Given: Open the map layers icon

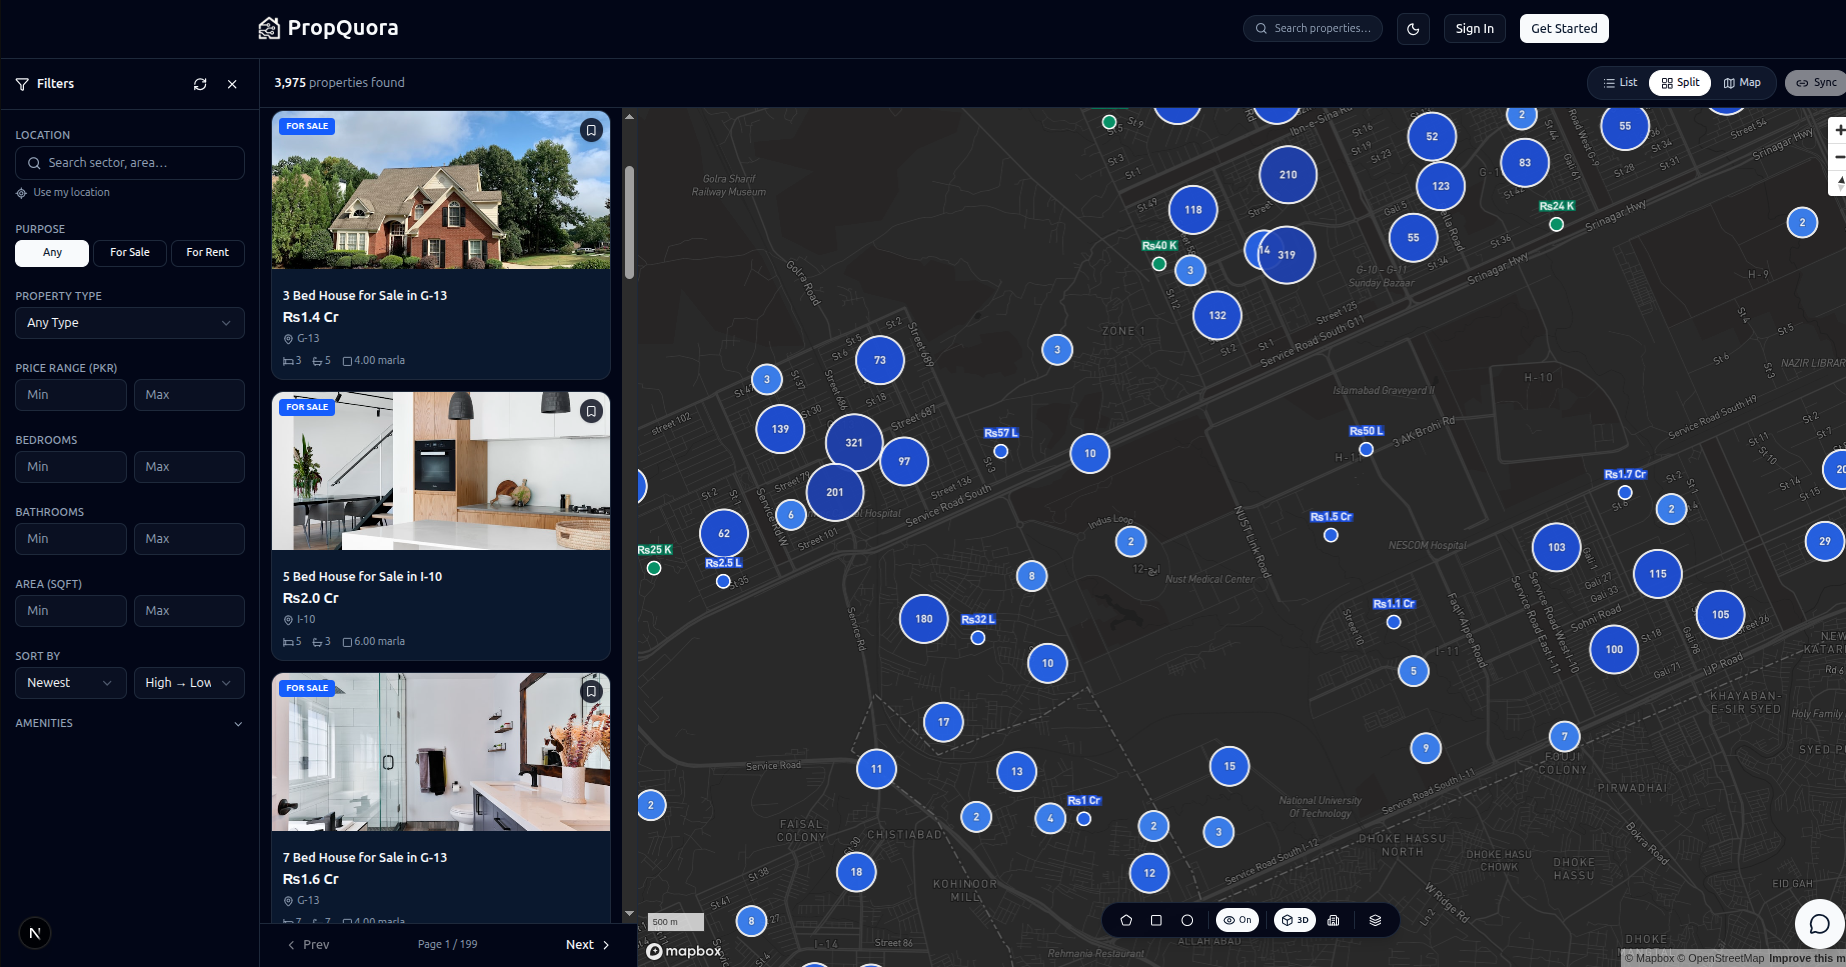Looking at the screenshot, I should [x=1375, y=920].
